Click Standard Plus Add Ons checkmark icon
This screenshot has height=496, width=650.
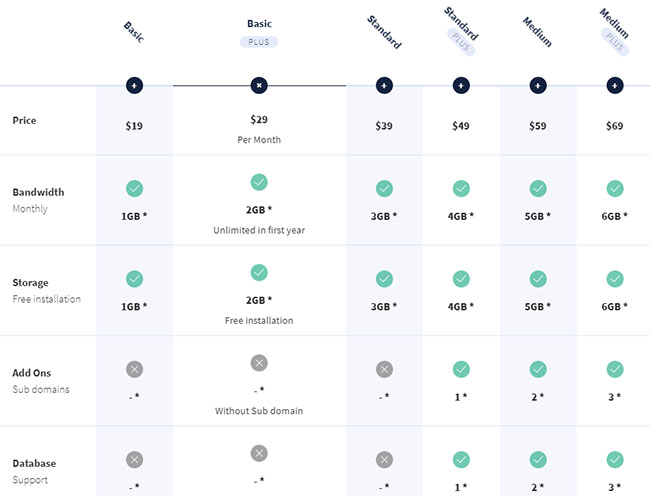coord(461,369)
